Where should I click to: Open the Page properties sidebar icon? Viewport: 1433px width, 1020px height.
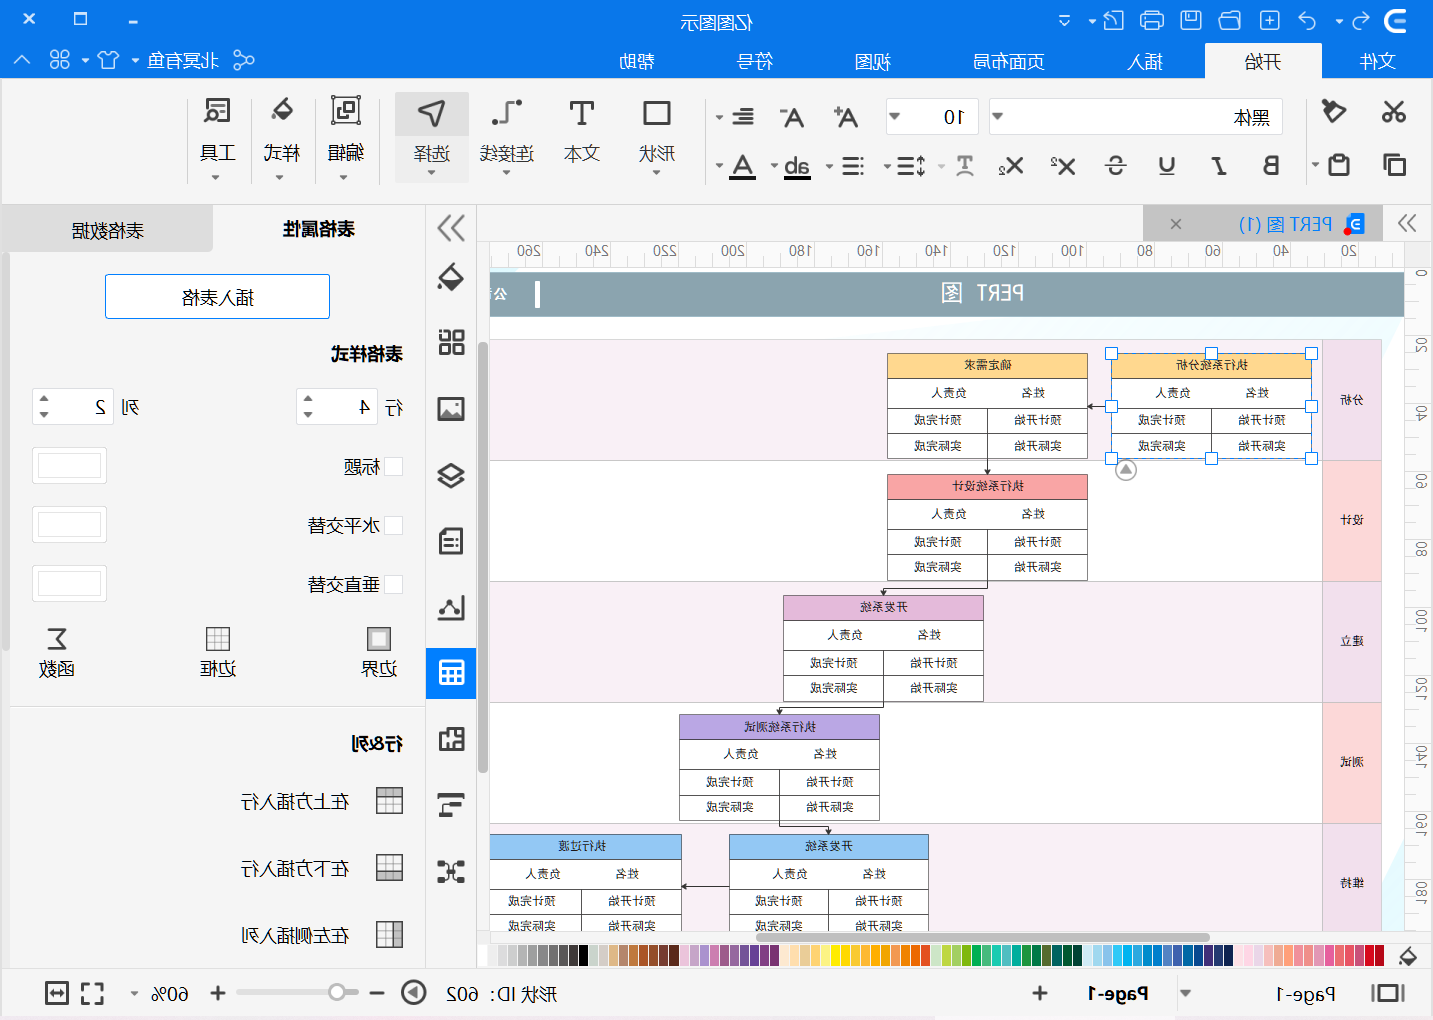point(451,541)
